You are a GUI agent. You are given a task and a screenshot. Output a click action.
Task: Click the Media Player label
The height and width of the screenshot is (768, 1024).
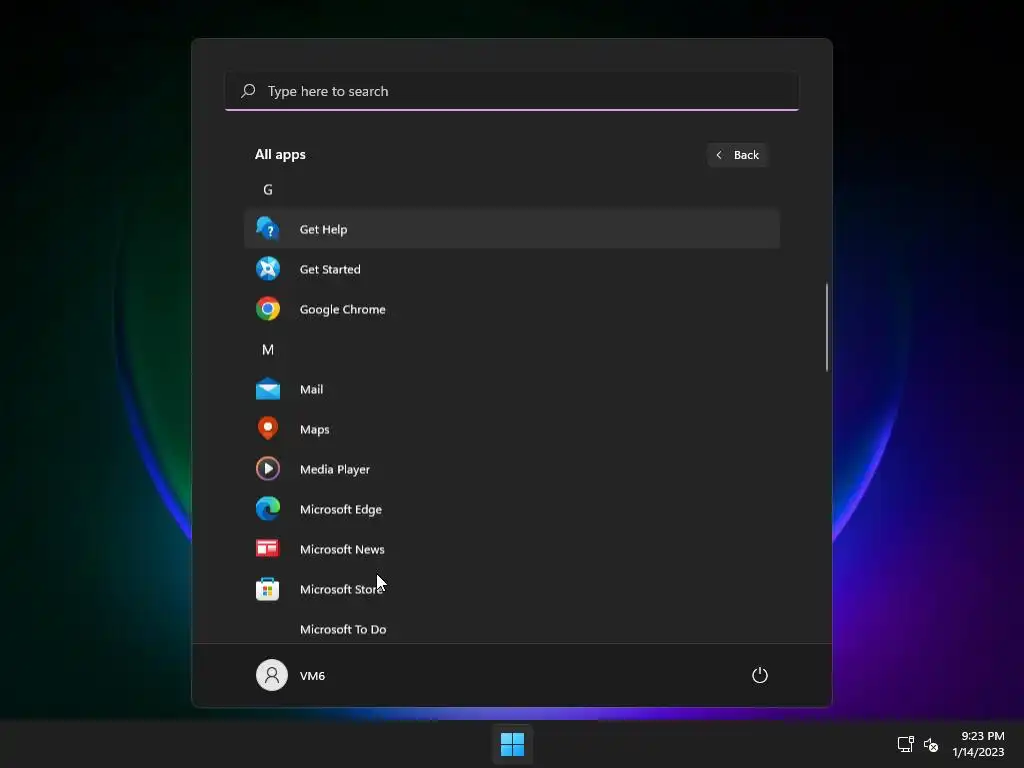tap(335, 470)
